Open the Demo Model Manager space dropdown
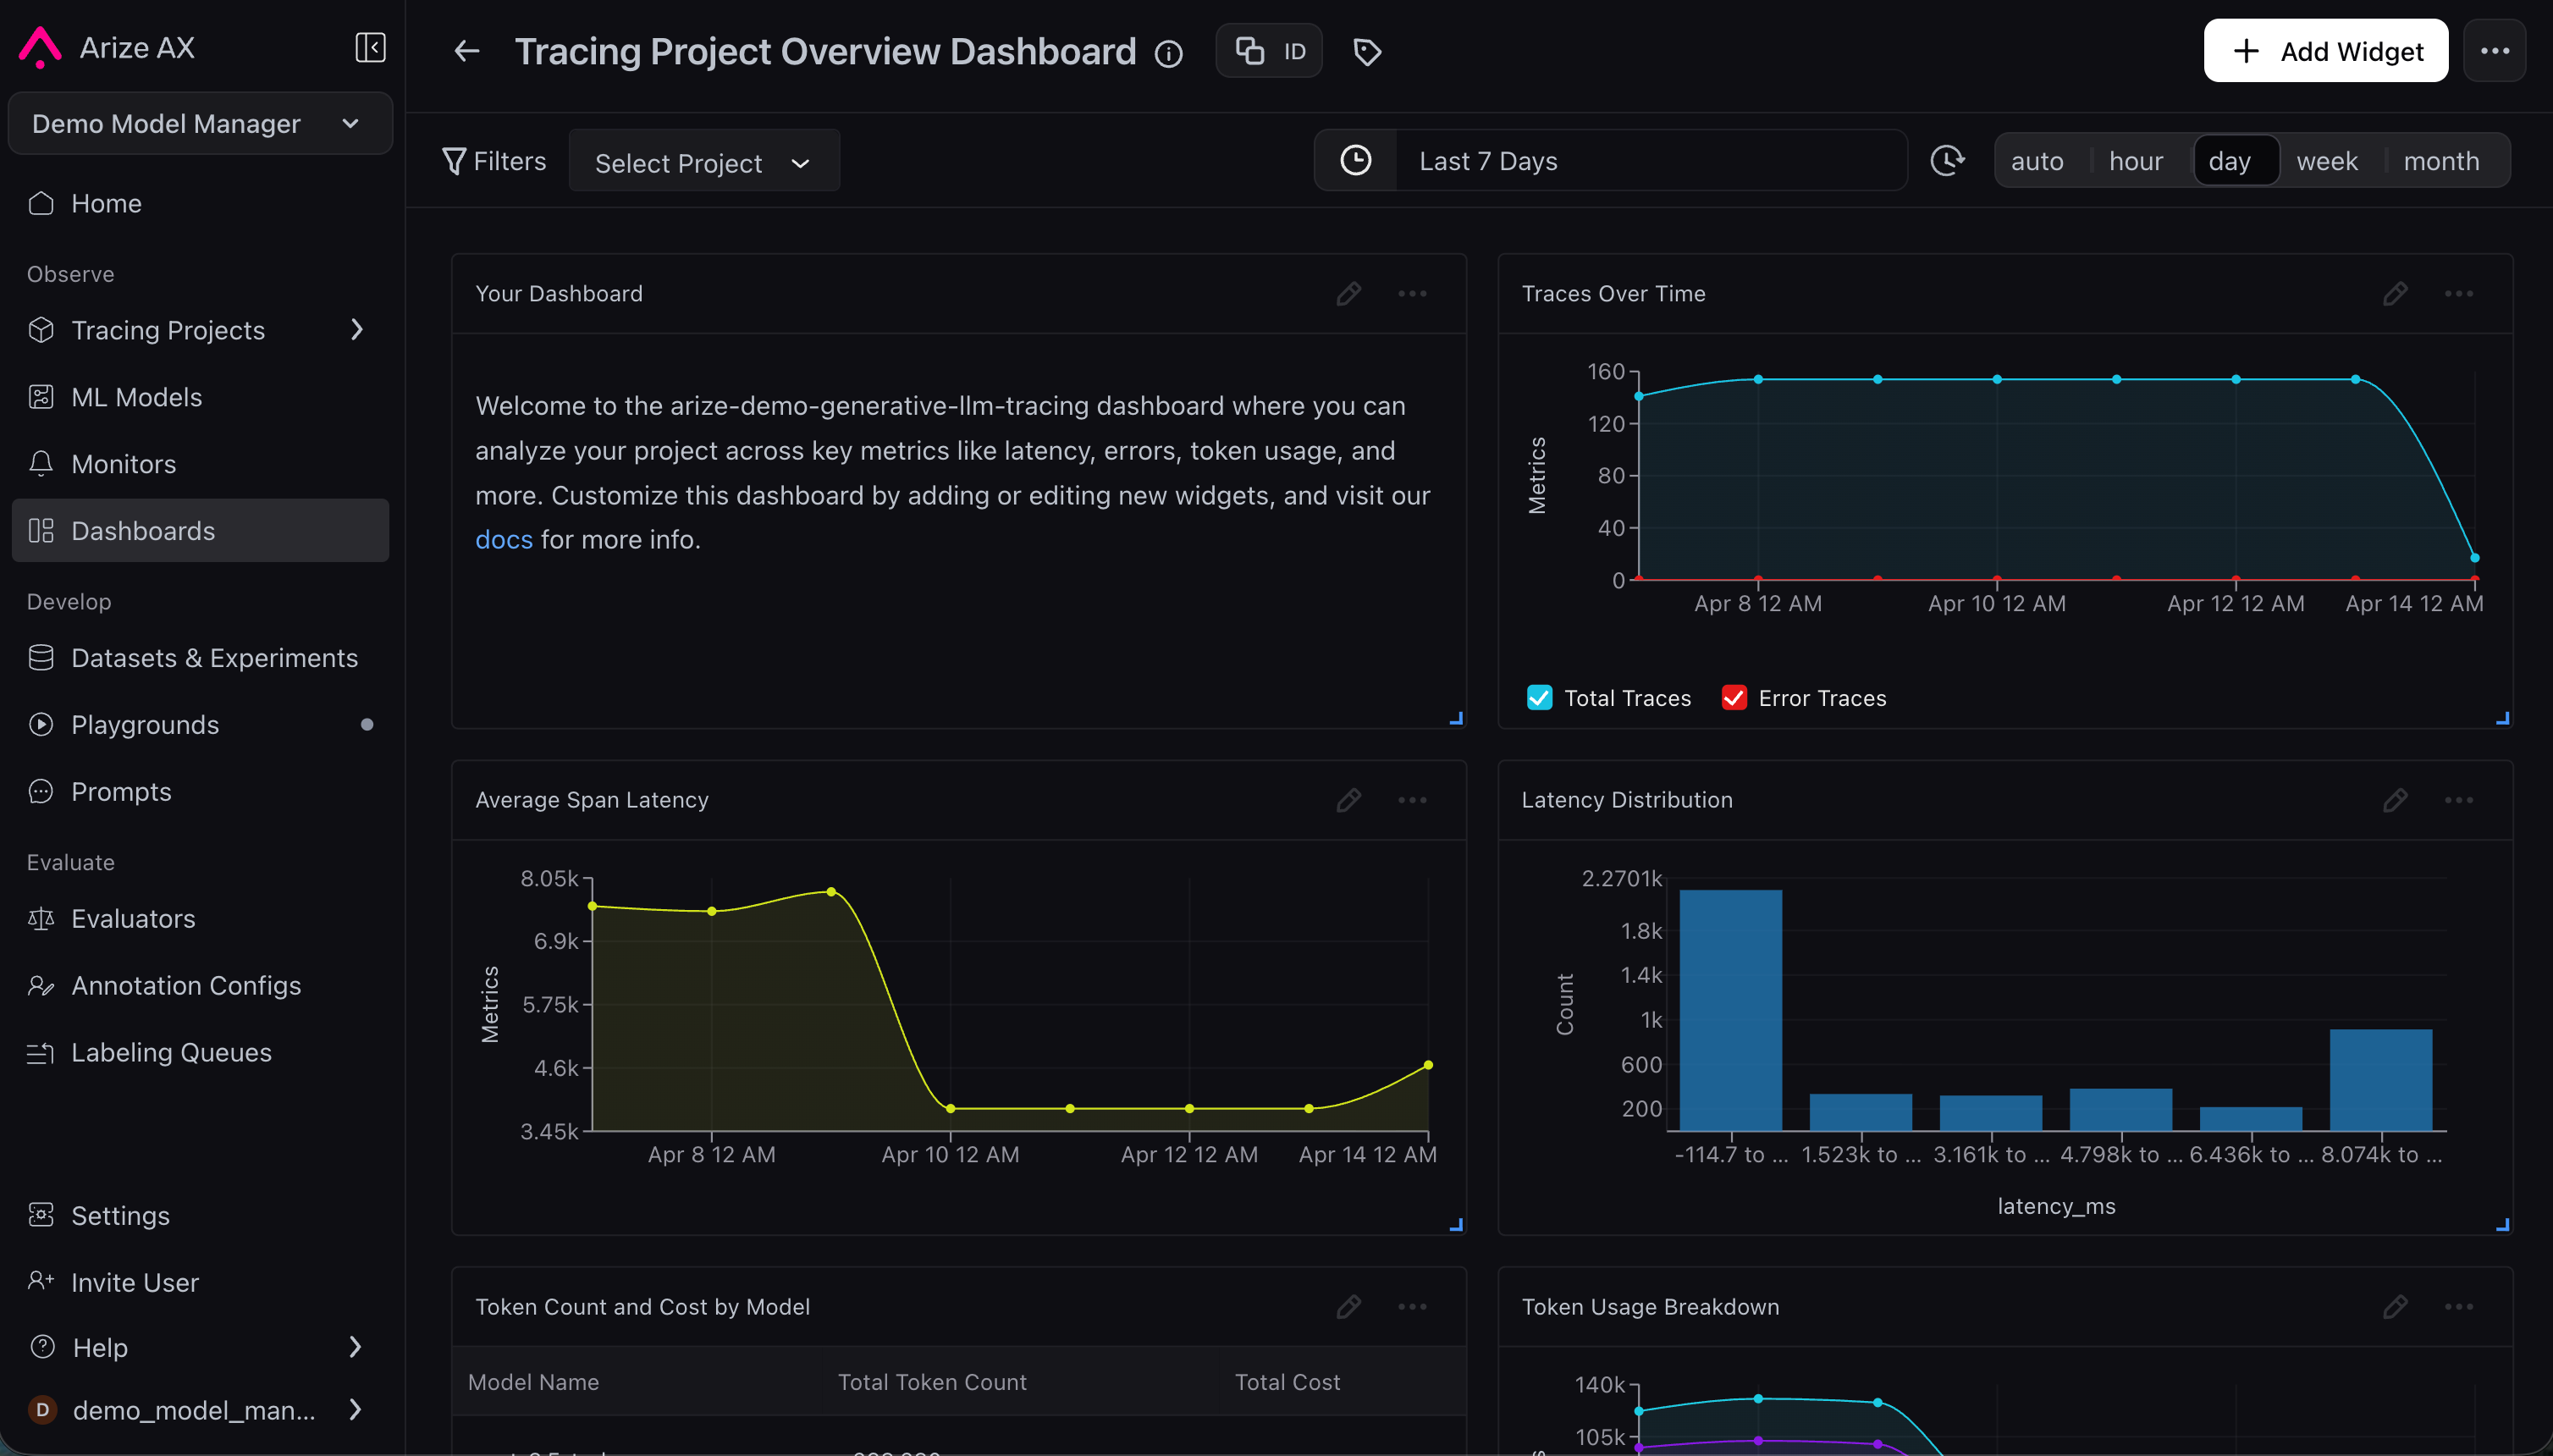 tap(200, 123)
